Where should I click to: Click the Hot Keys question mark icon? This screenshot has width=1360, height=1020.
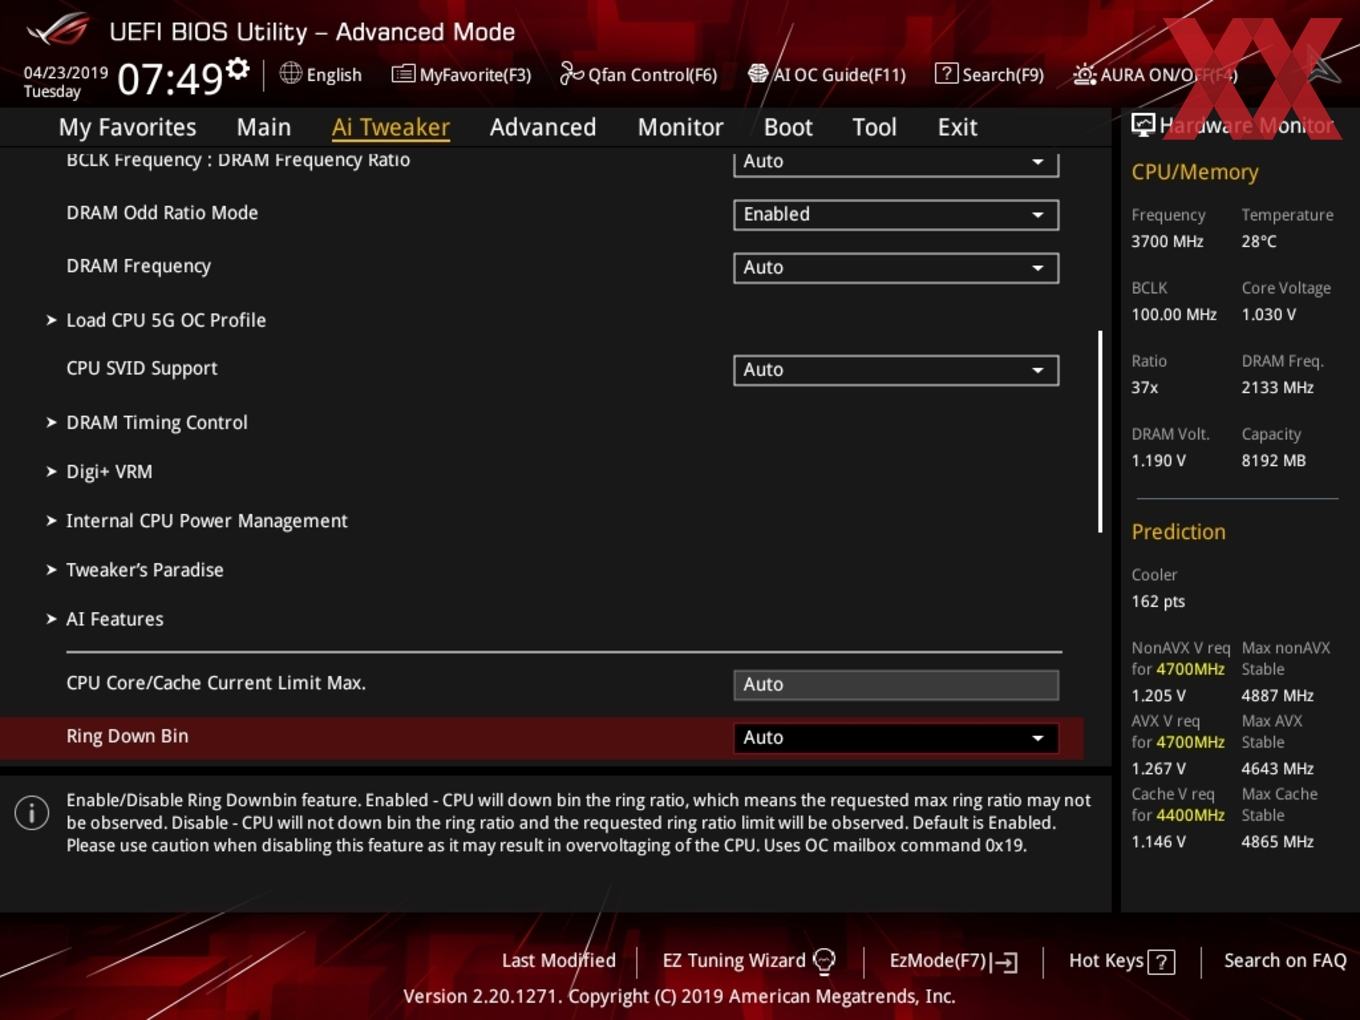tap(1161, 962)
